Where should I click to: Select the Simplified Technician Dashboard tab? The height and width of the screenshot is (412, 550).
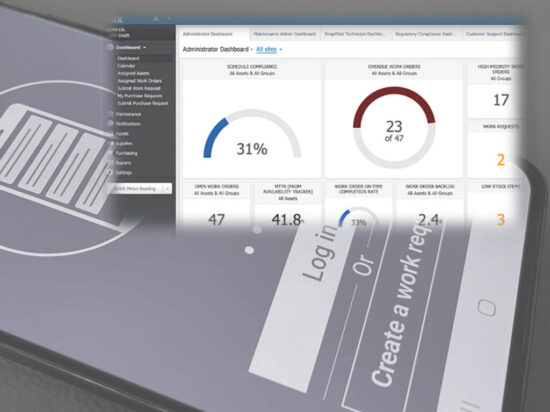(x=355, y=34)
